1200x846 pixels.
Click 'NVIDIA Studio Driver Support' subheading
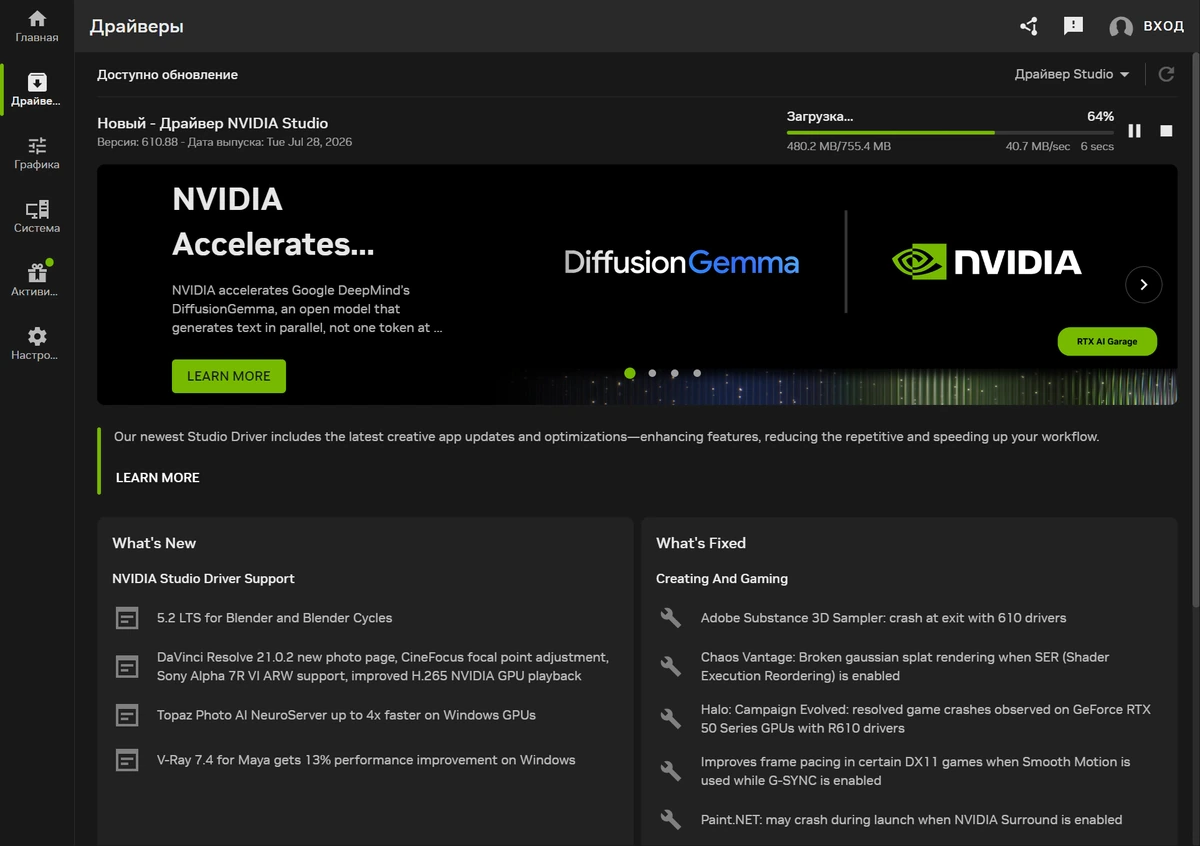tap(203, 579)
